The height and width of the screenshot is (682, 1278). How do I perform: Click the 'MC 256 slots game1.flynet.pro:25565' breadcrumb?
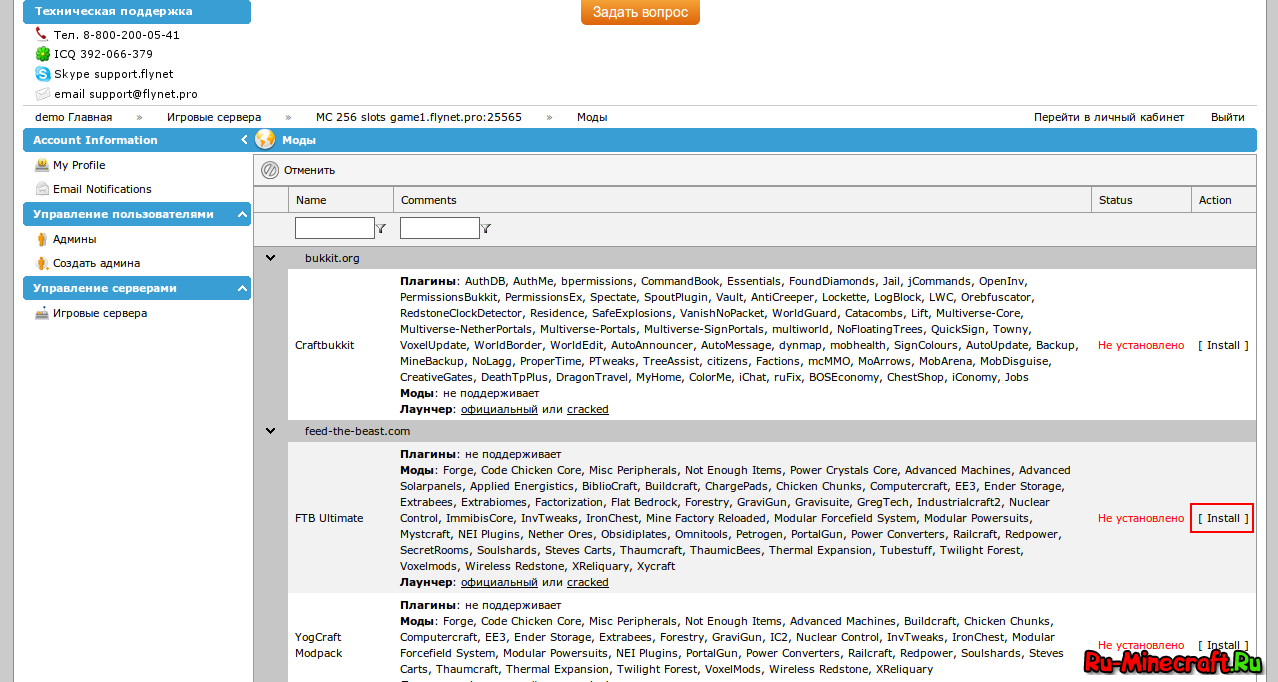point(419,117)
